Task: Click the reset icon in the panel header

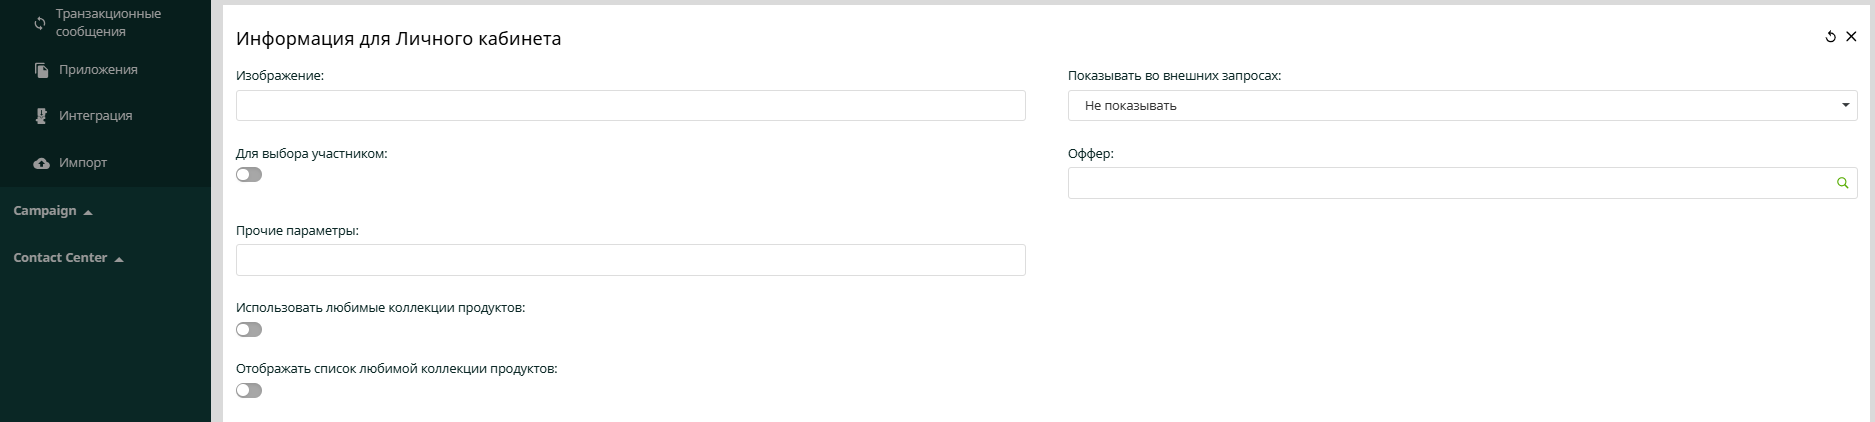Action: pyautogui.click(x=1831, y=37)
